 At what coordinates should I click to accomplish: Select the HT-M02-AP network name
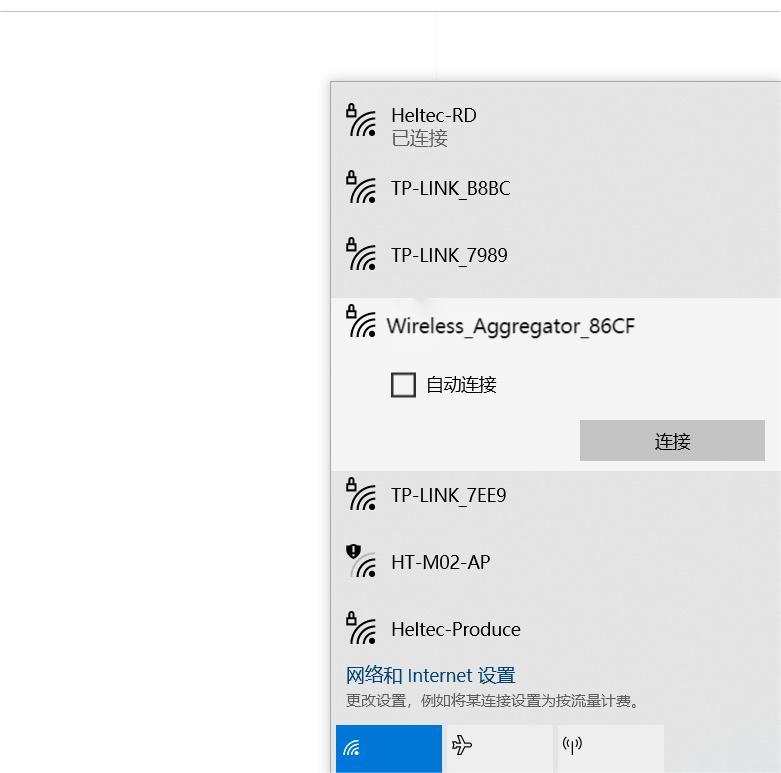pos(440,563)
